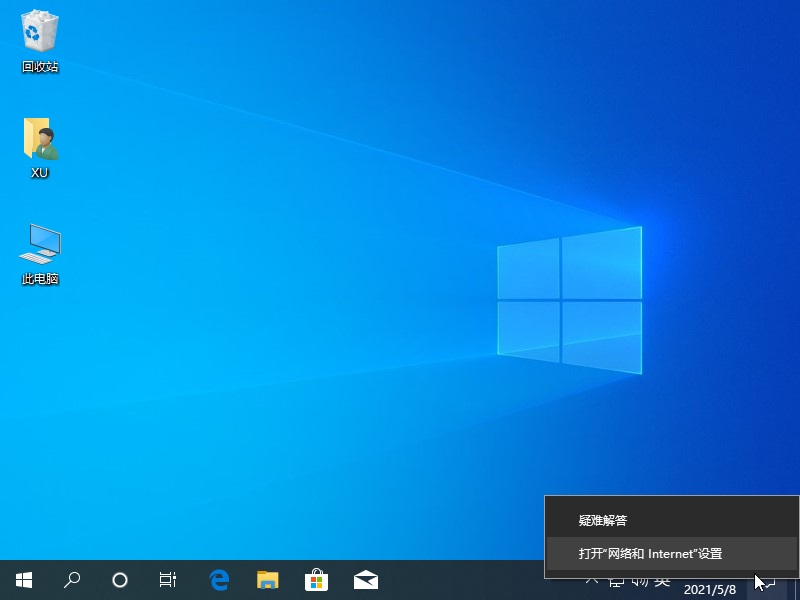Click the Windows logo on the wallpaper
800x600 pixels.
pyautogui.click(x=569, y=300)
